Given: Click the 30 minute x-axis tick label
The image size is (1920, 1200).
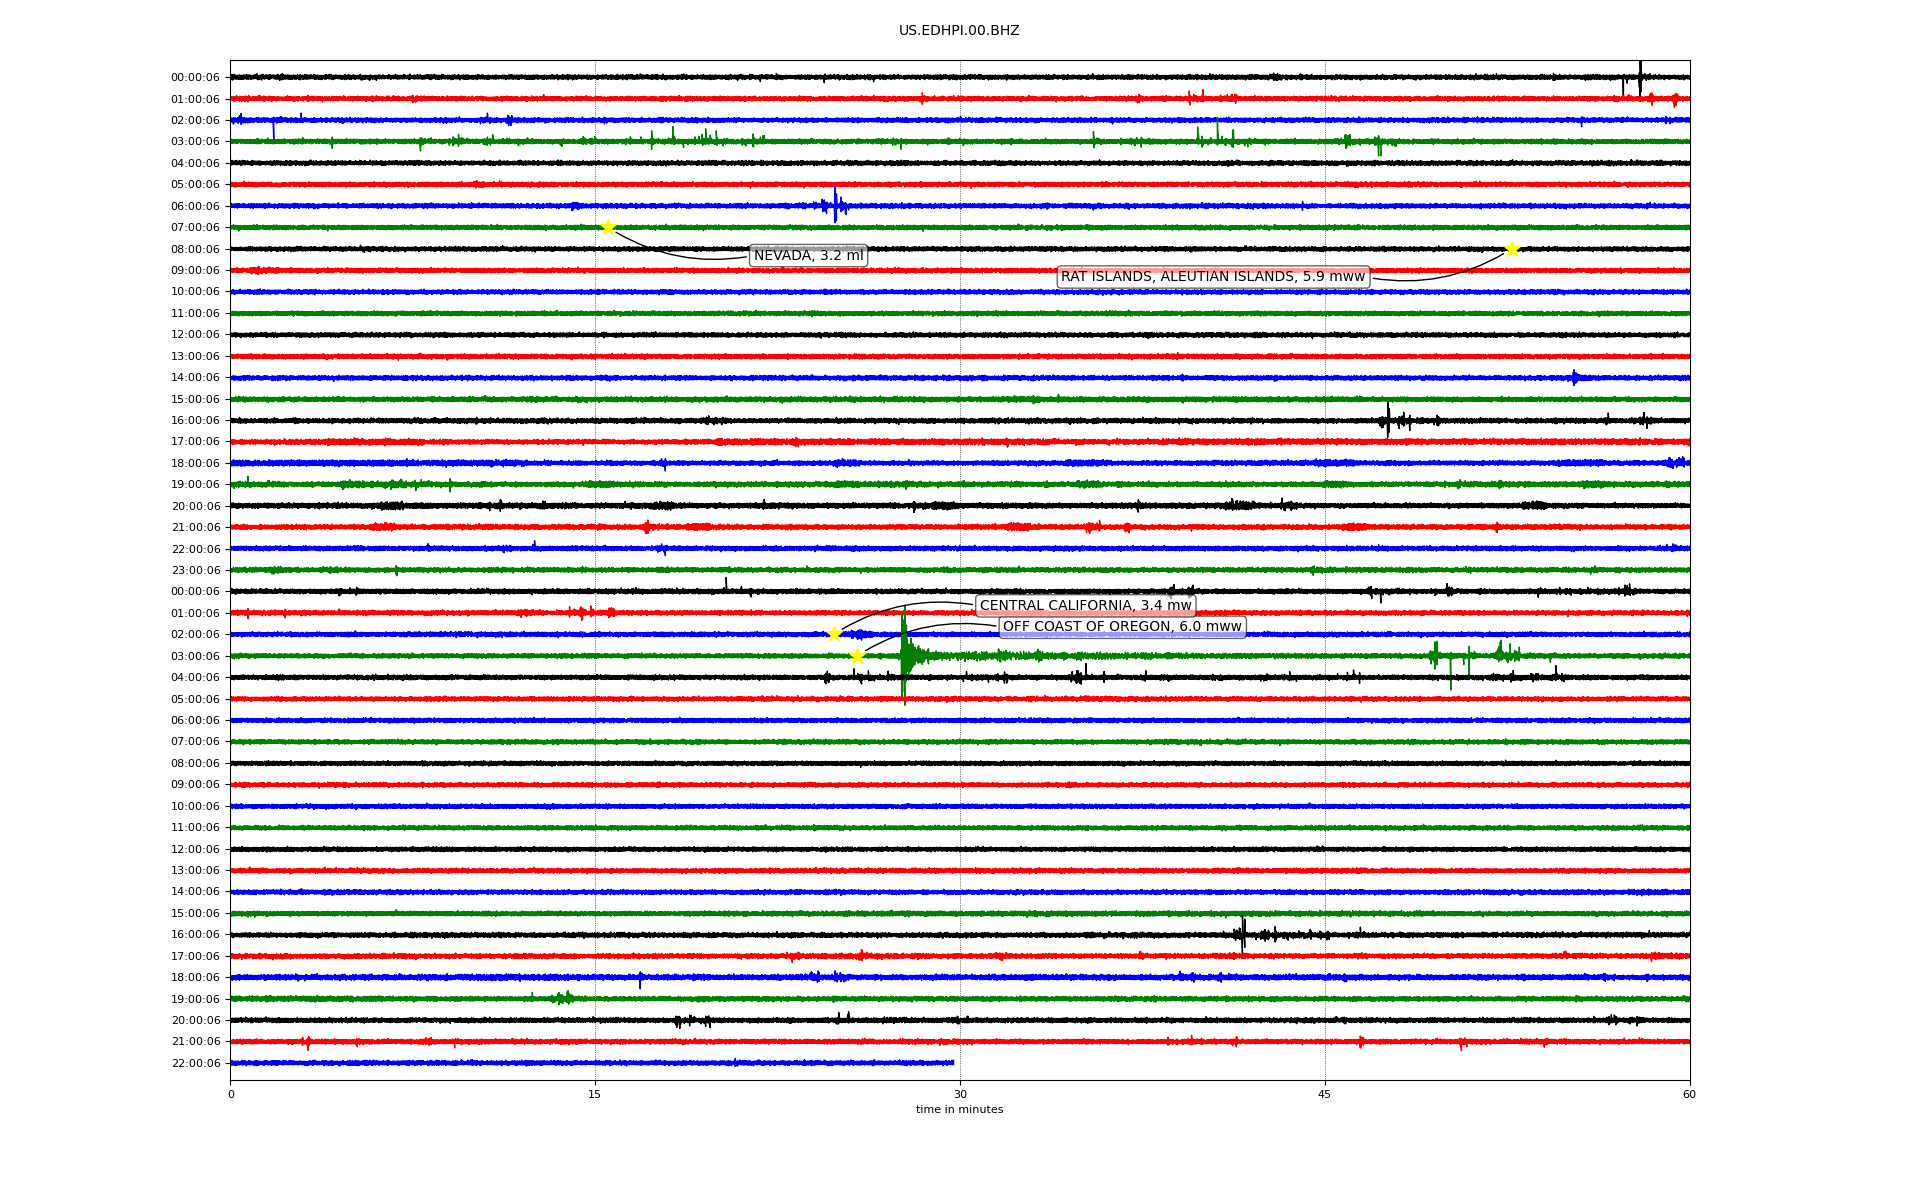Looking at the screenshot, I should point(960,1094).
